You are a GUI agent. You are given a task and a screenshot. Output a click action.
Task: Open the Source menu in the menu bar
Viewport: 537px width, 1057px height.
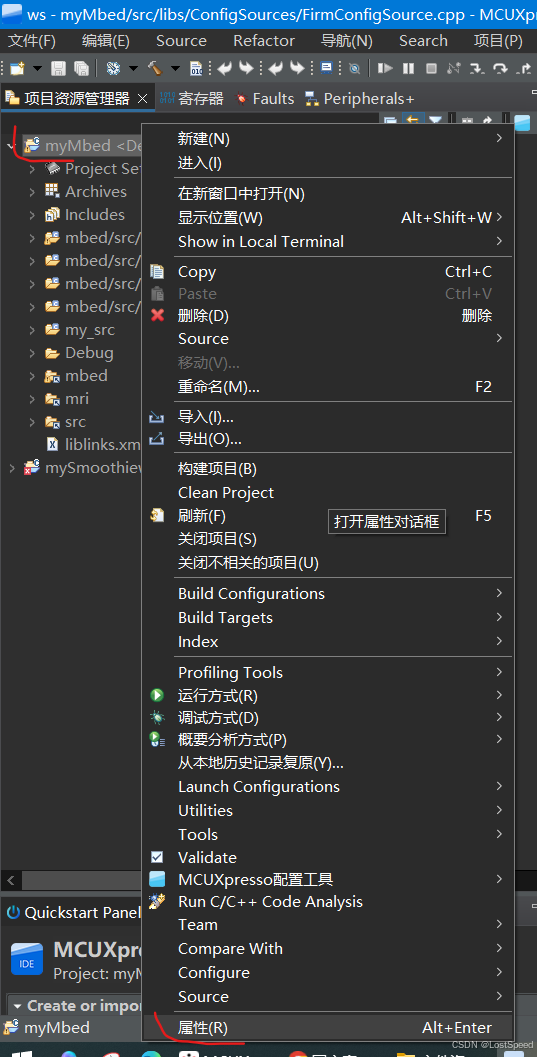point(181,40)
